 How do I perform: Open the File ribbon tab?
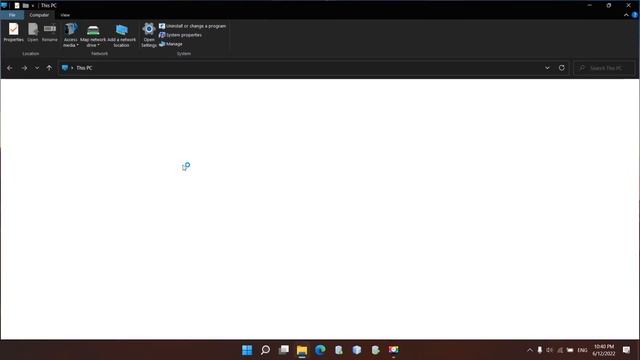click(x=12, y=15)
